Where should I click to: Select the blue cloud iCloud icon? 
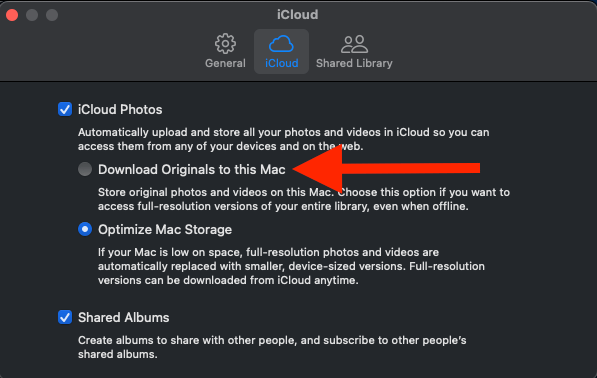281,44
